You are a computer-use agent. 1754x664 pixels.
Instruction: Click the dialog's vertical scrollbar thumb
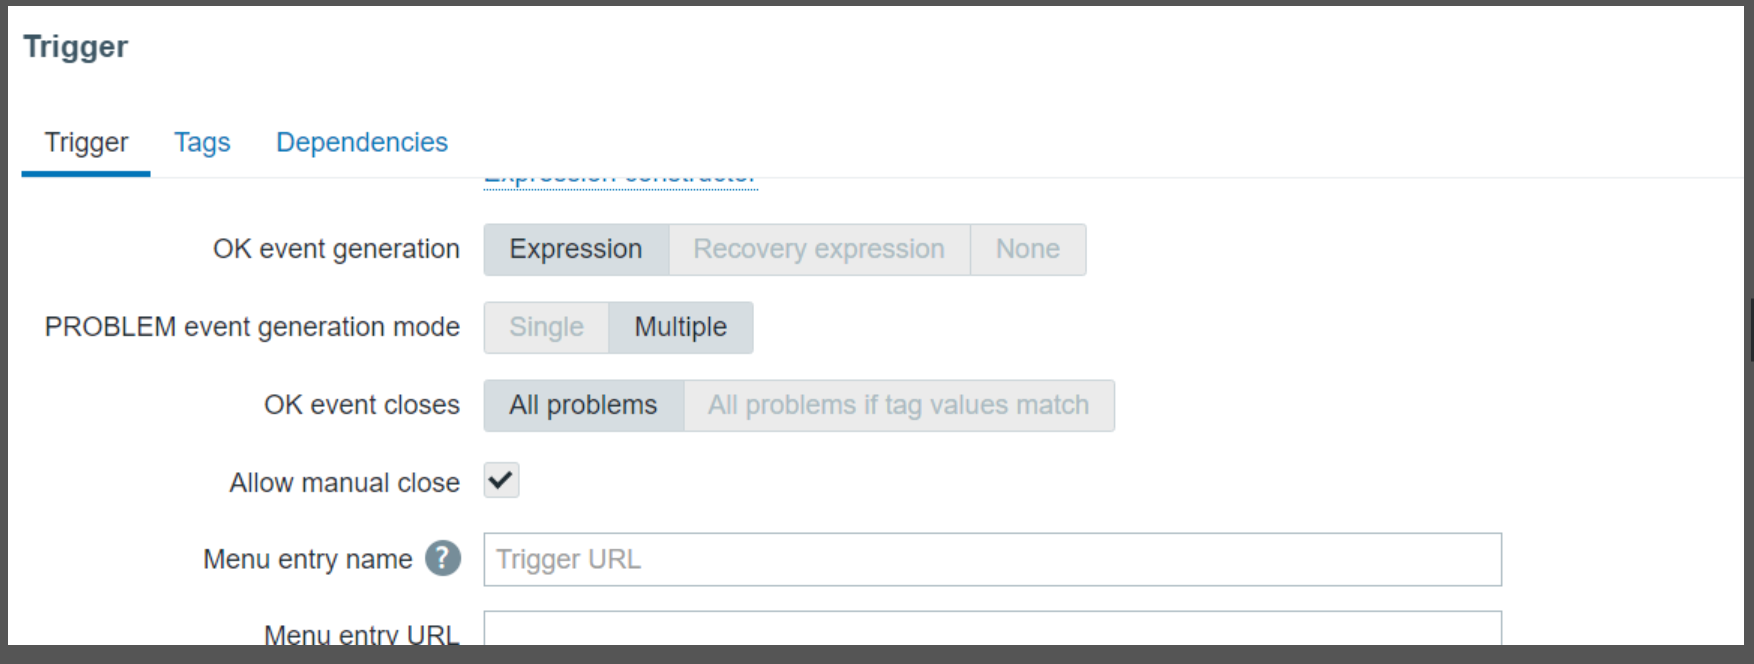1750,330
